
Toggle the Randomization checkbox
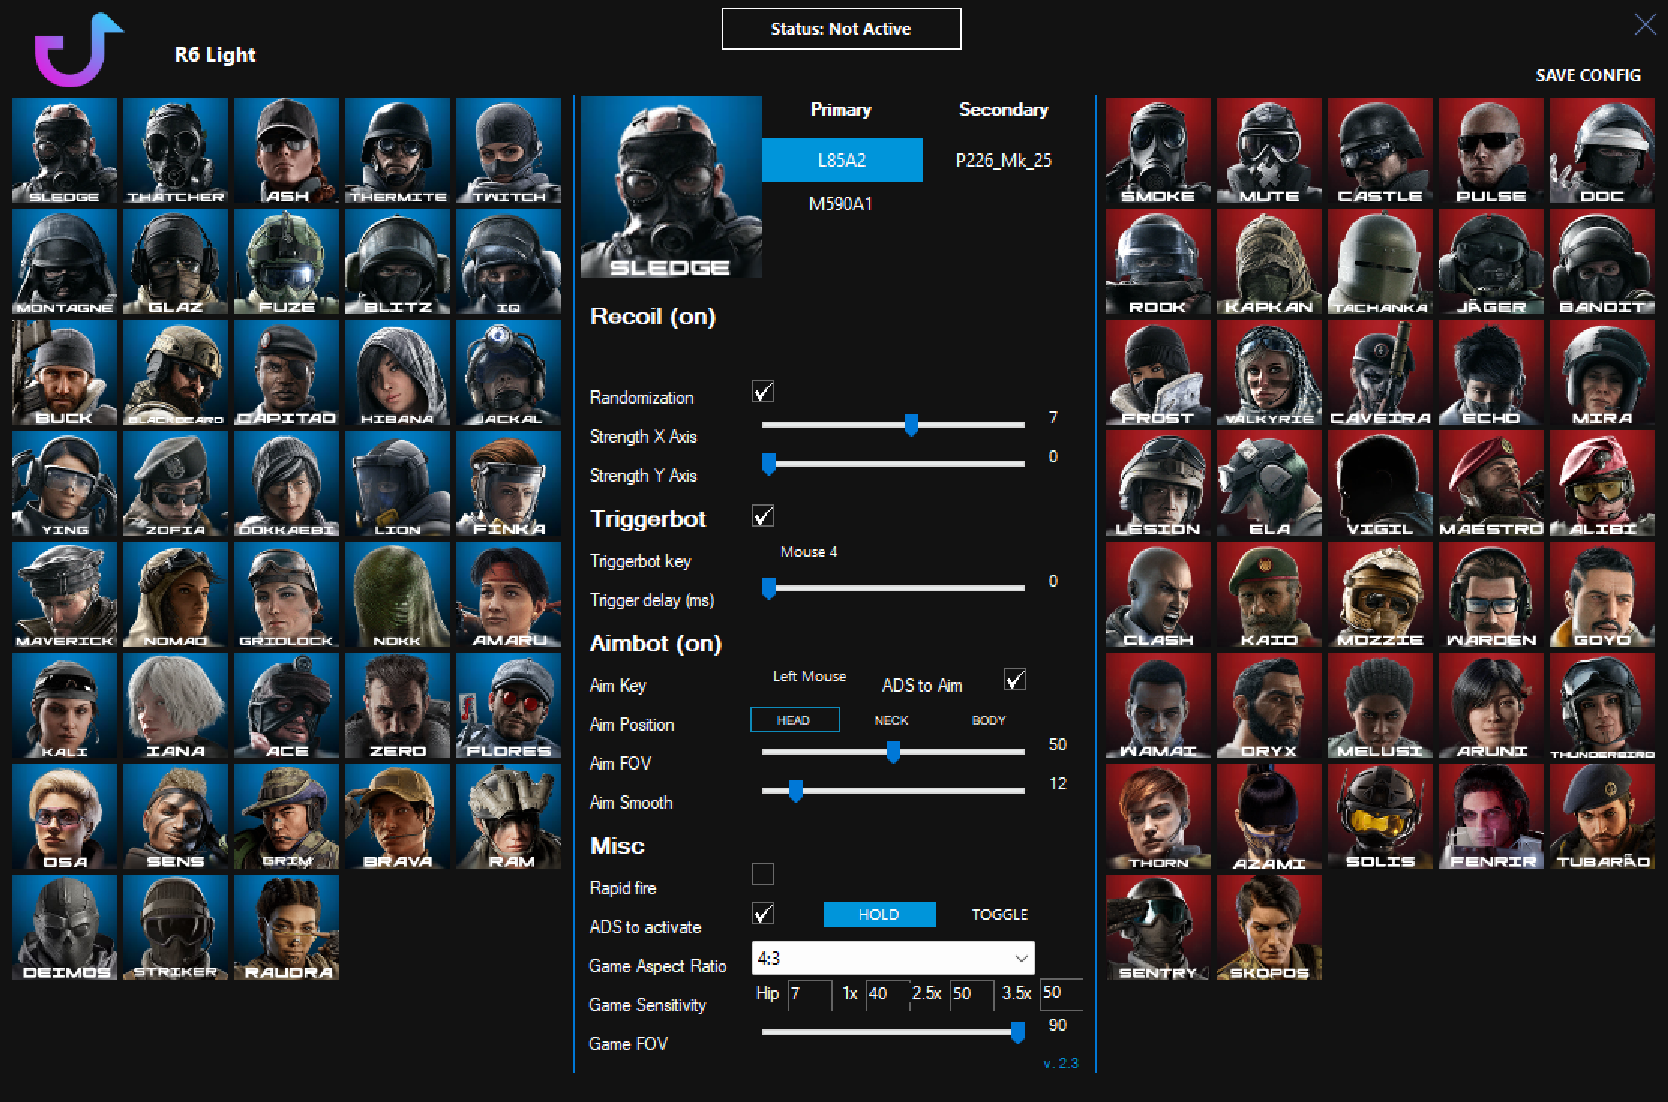tap(763, 392)
